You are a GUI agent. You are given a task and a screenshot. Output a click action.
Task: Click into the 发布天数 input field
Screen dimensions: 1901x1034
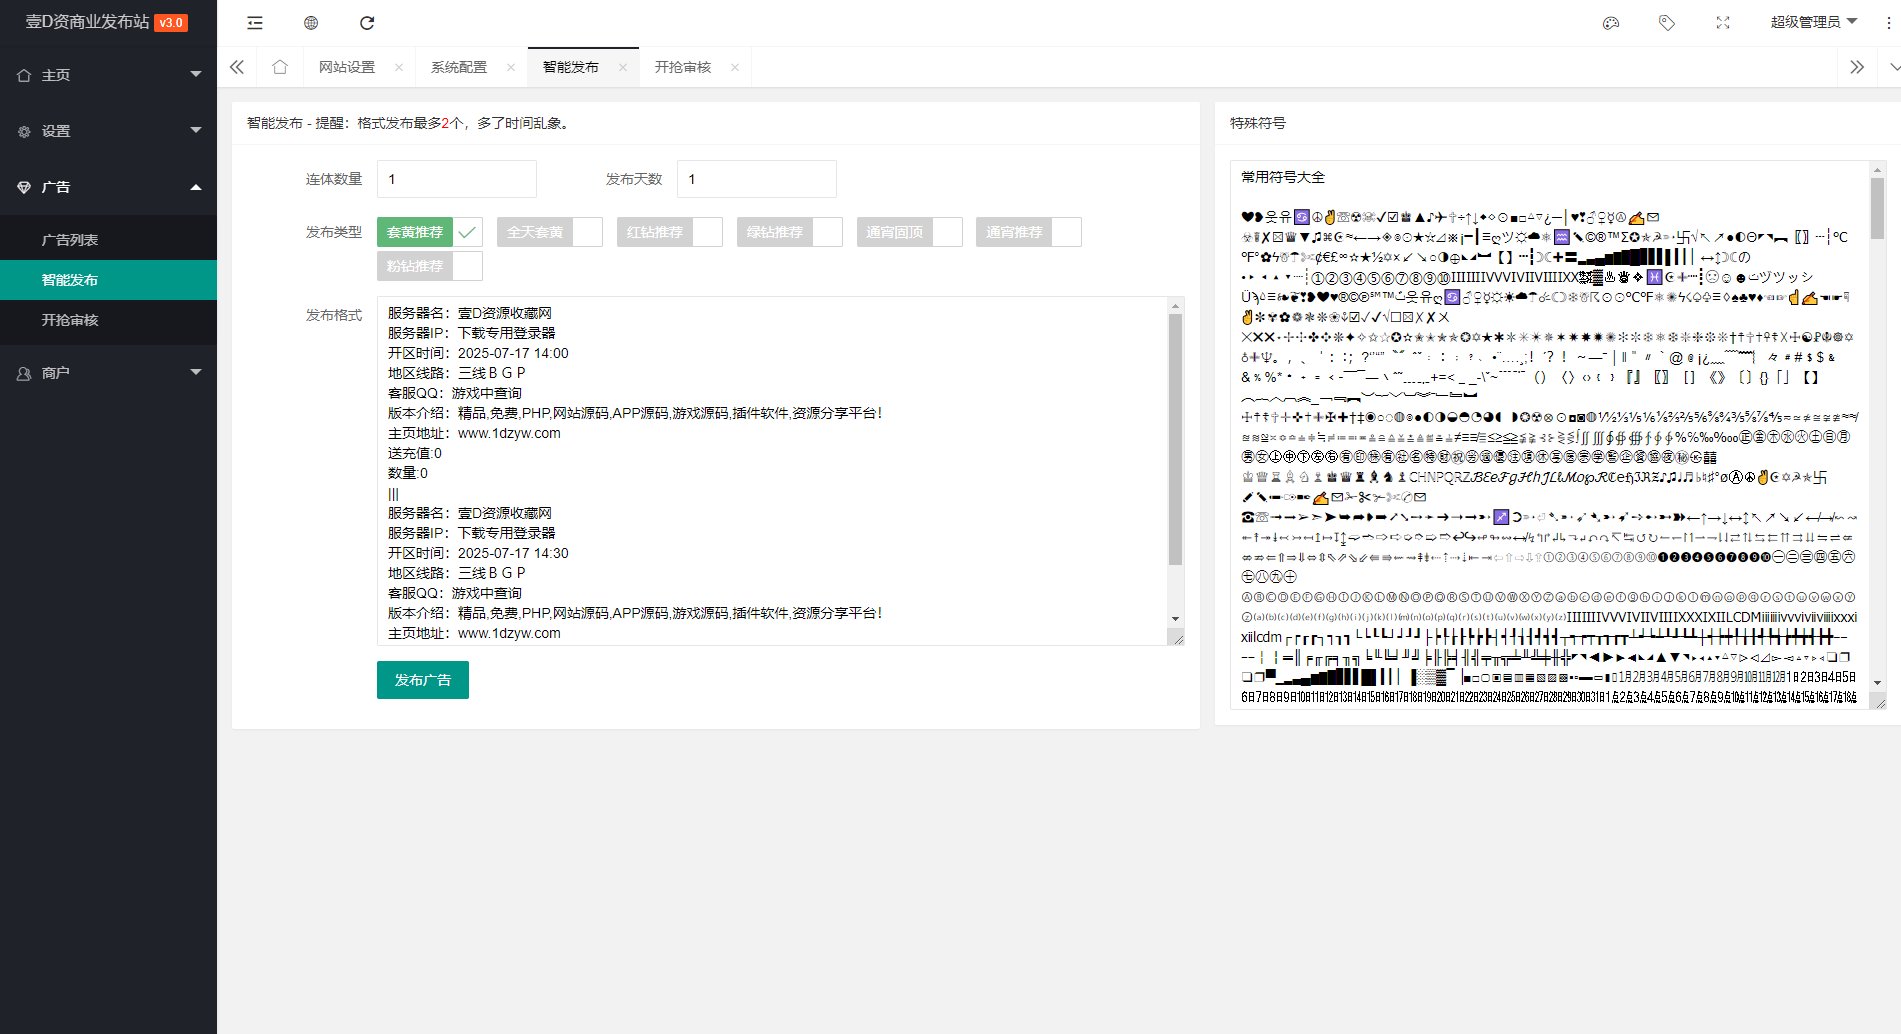pyautogui.click(x=757, y=179)
